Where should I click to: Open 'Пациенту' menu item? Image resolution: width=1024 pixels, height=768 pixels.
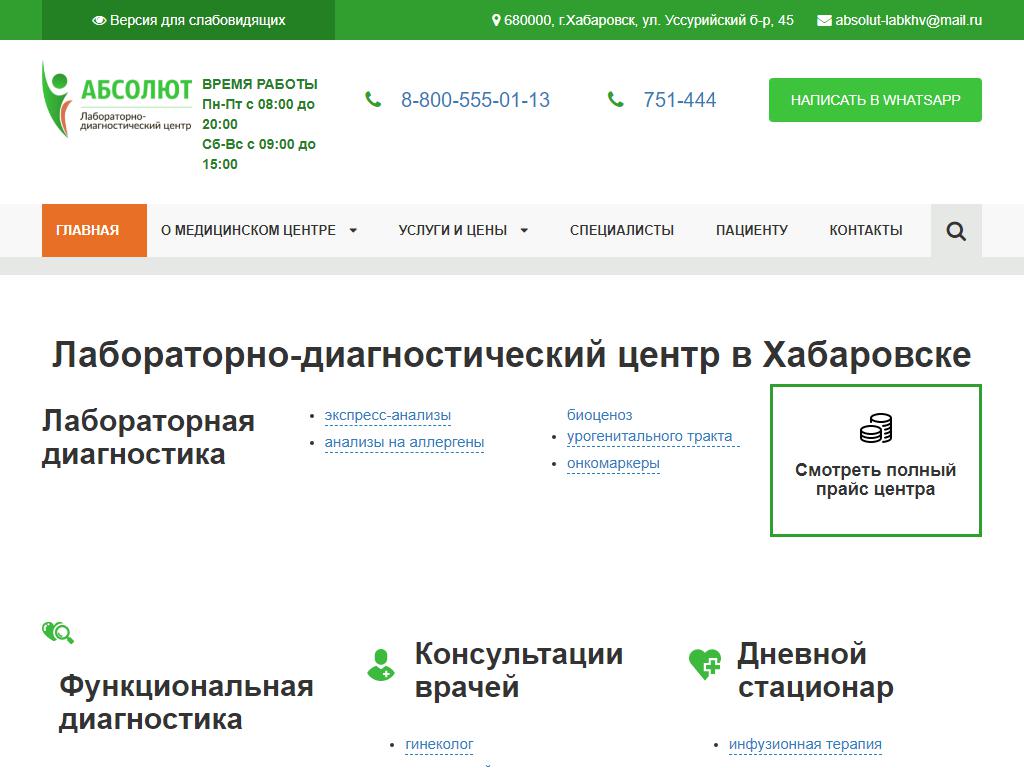(752, 231)
